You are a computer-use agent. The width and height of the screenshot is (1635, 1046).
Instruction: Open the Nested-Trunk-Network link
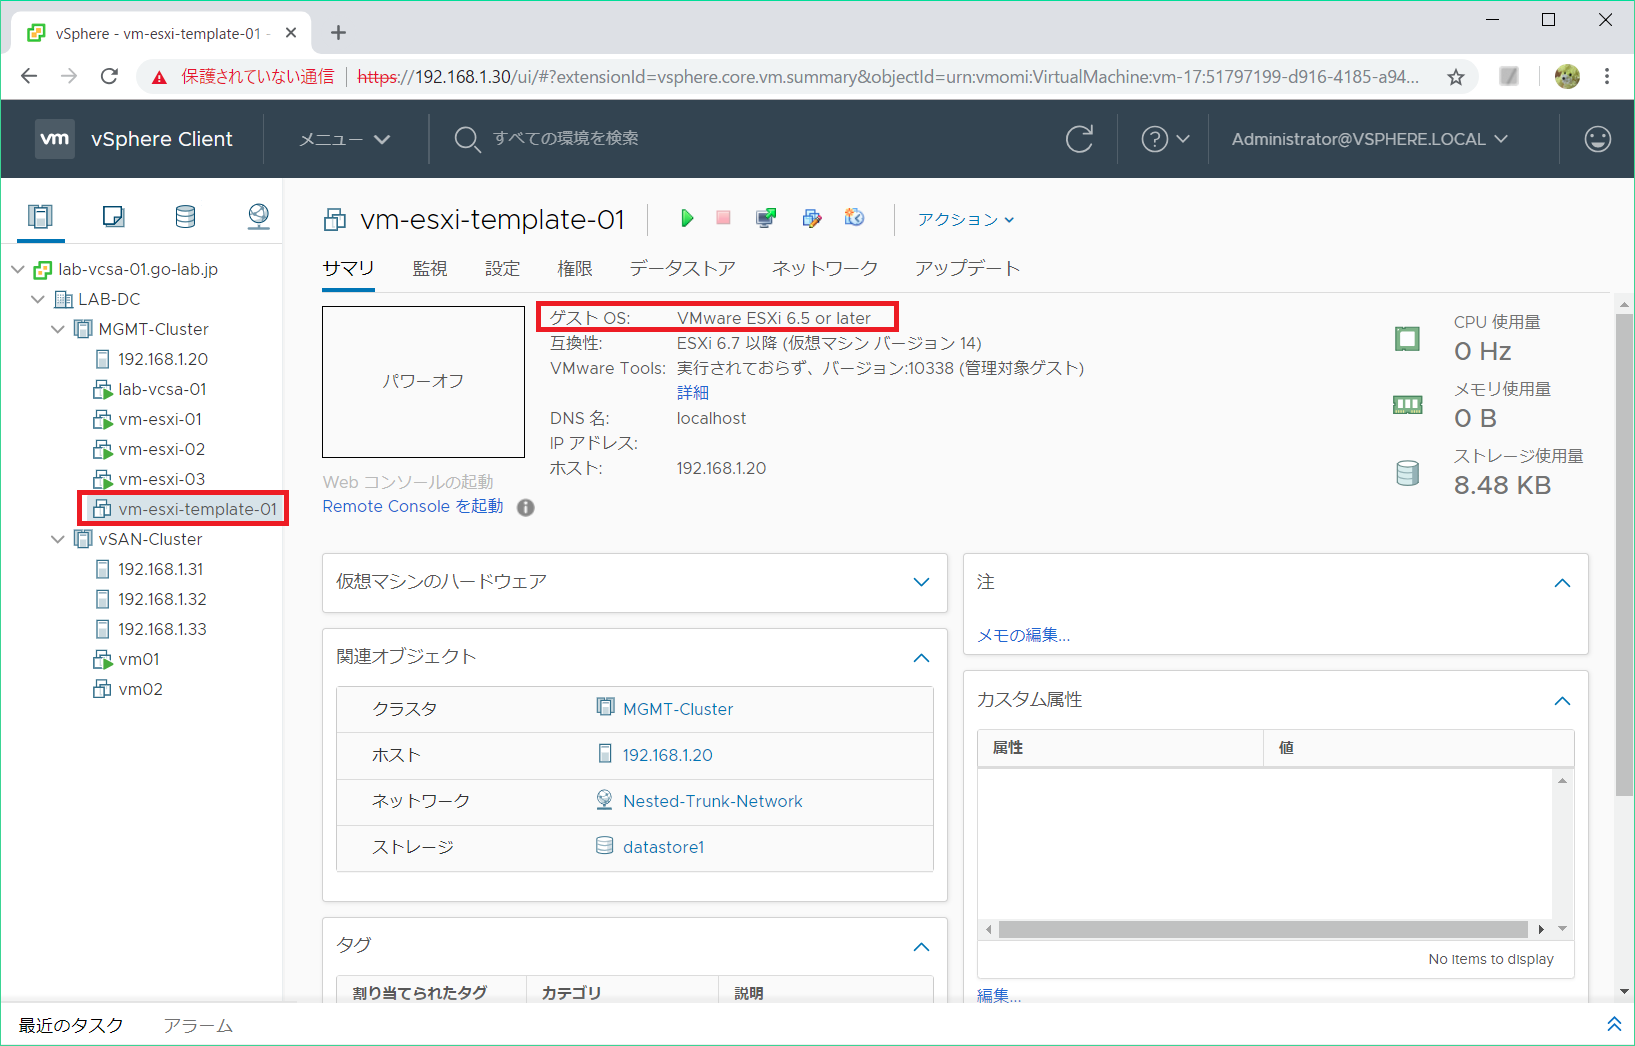[x=713, y=801]
